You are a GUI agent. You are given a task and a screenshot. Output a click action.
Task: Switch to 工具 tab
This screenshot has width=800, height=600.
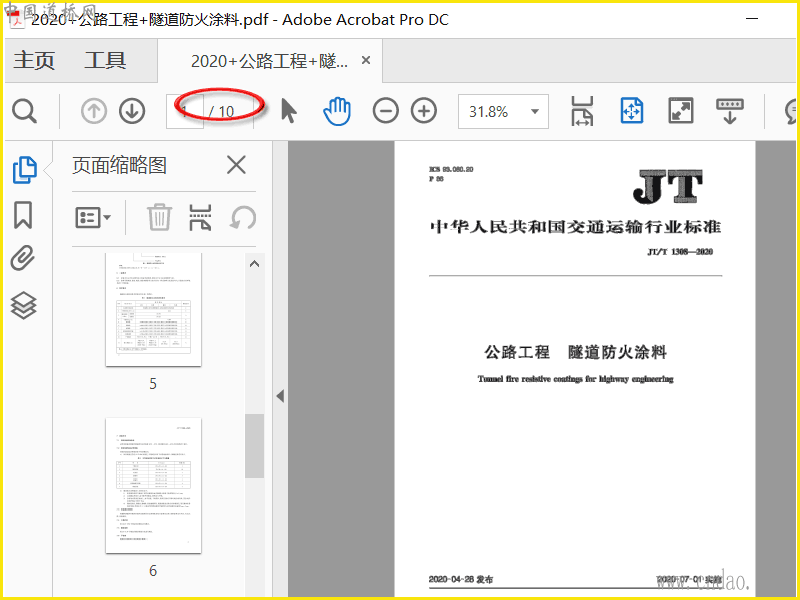[x=105, y=60]
